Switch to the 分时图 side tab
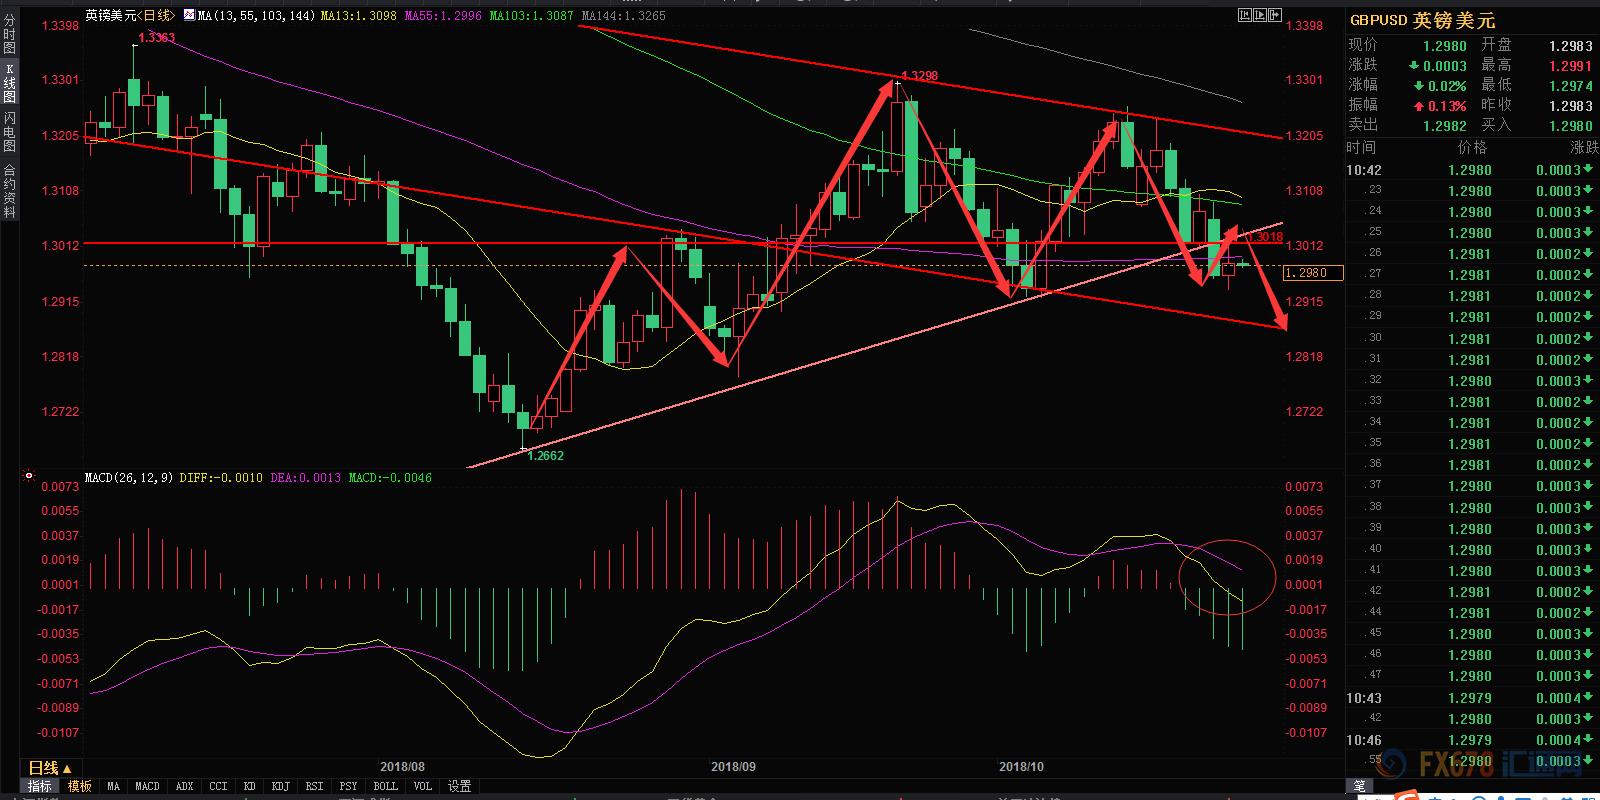The width and height of the screenshot is (1600, 800). click(x=9, y=33)
